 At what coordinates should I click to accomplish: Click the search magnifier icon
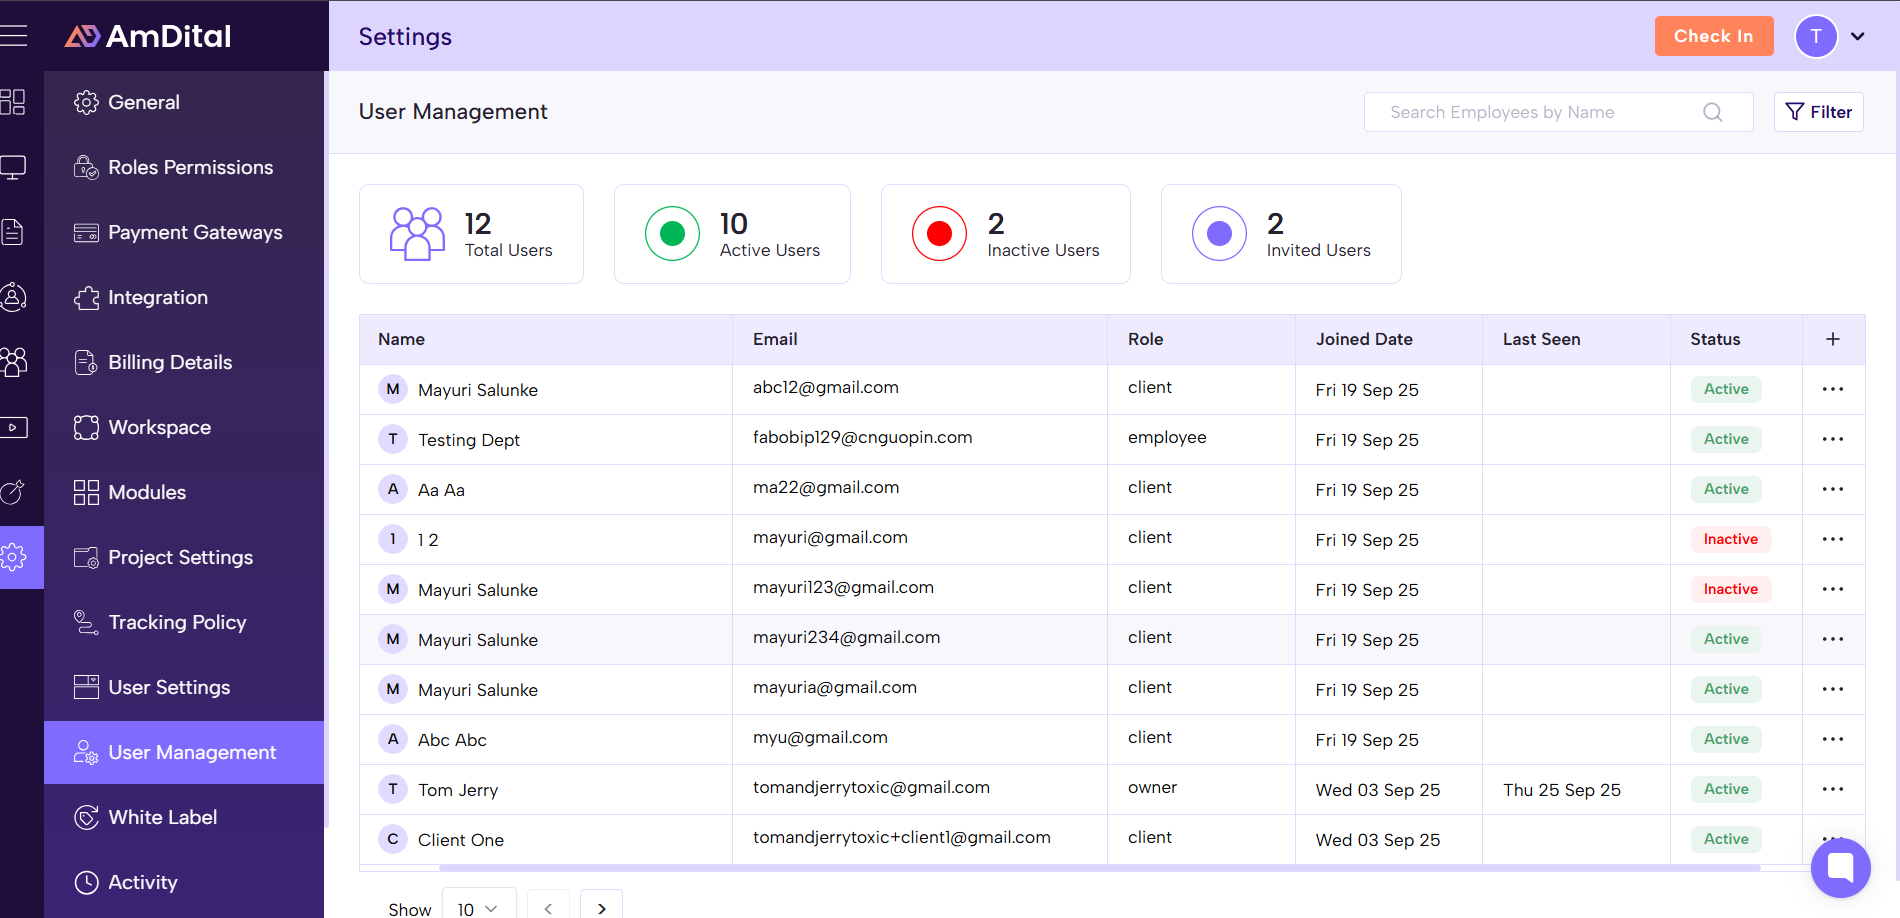pyautogui.click(x=1712, y=112)
